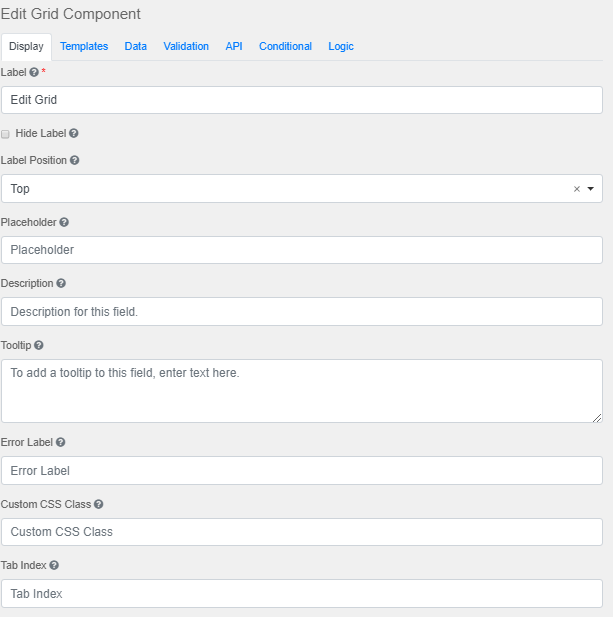
Task: Switch to the Templates tab
Action: (84, 46)
